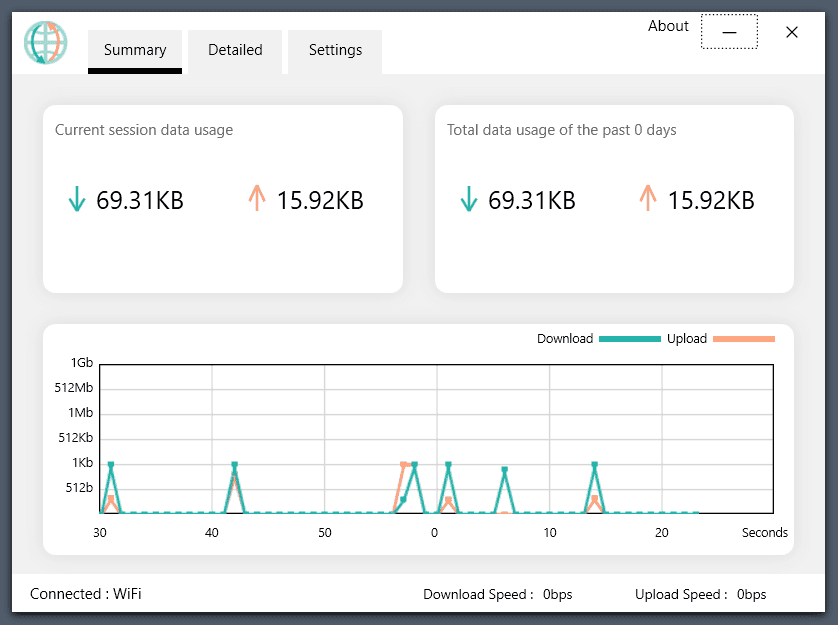This screenshot has width=838, height=625.
Task: Switch to the Settings tab
Action: 334,49
